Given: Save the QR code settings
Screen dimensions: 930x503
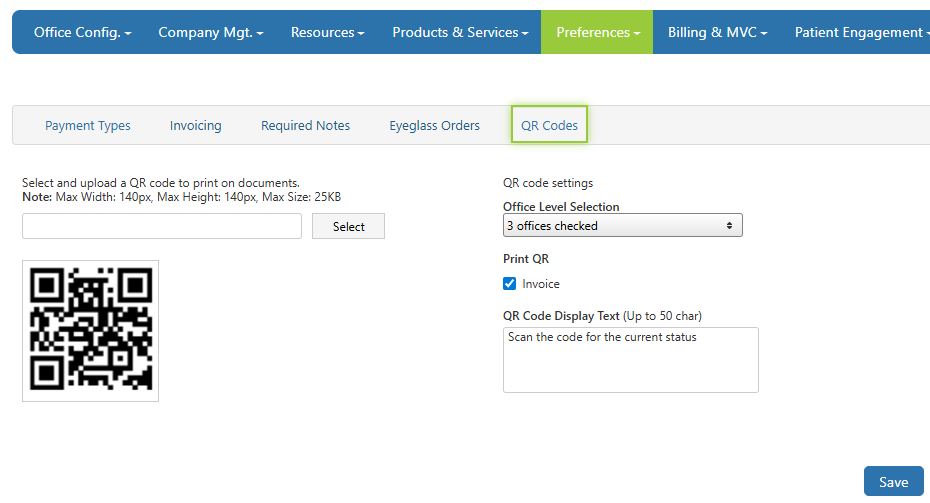Looking at the screenshot, I should [893, 482].
